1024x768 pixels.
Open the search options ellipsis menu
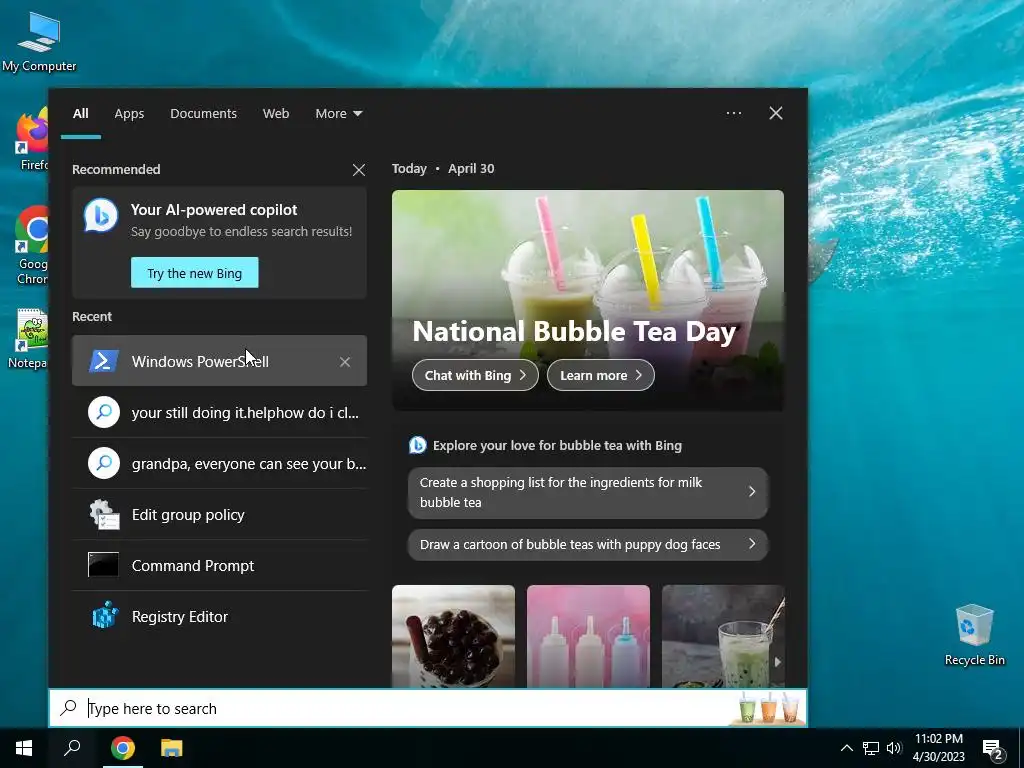(x=734, y=113)
